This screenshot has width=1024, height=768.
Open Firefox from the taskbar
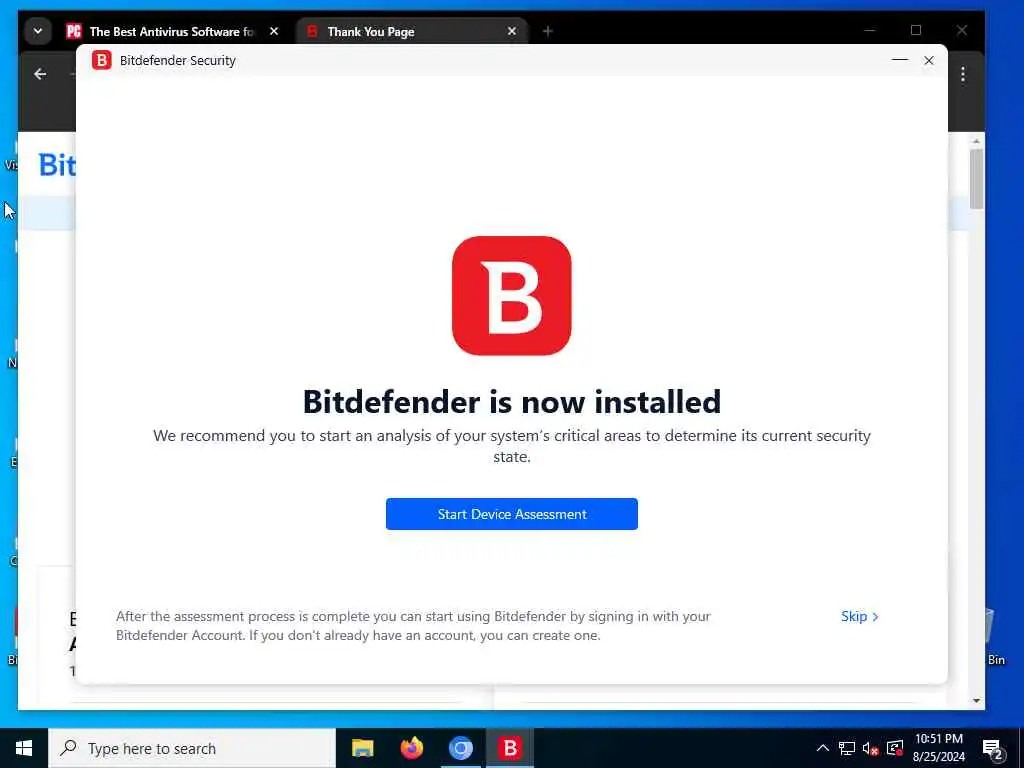[x=411, y=748]
